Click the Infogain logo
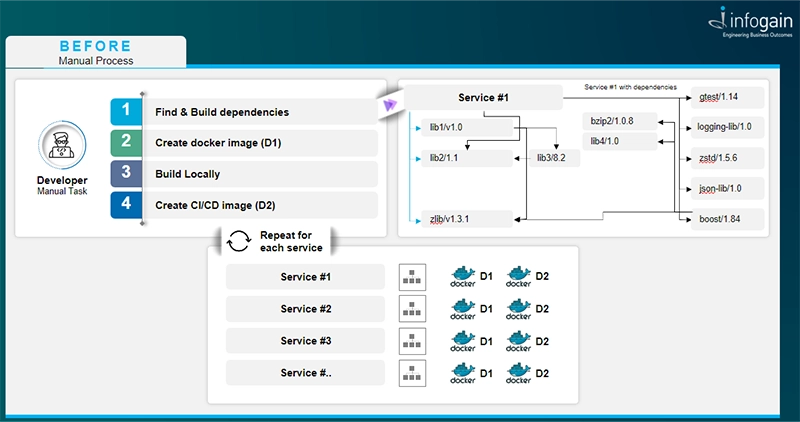 pyautogui.click(x=751, y=22)
